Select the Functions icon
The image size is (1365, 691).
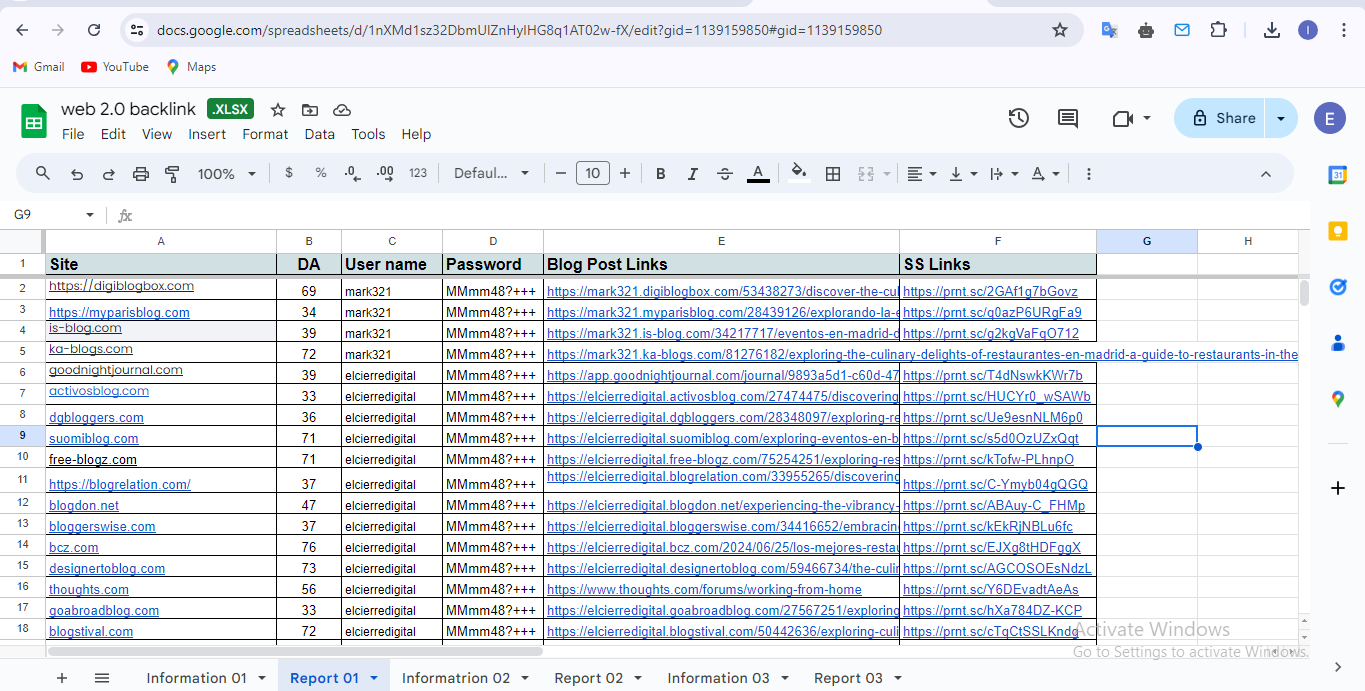tap(124, 214)
